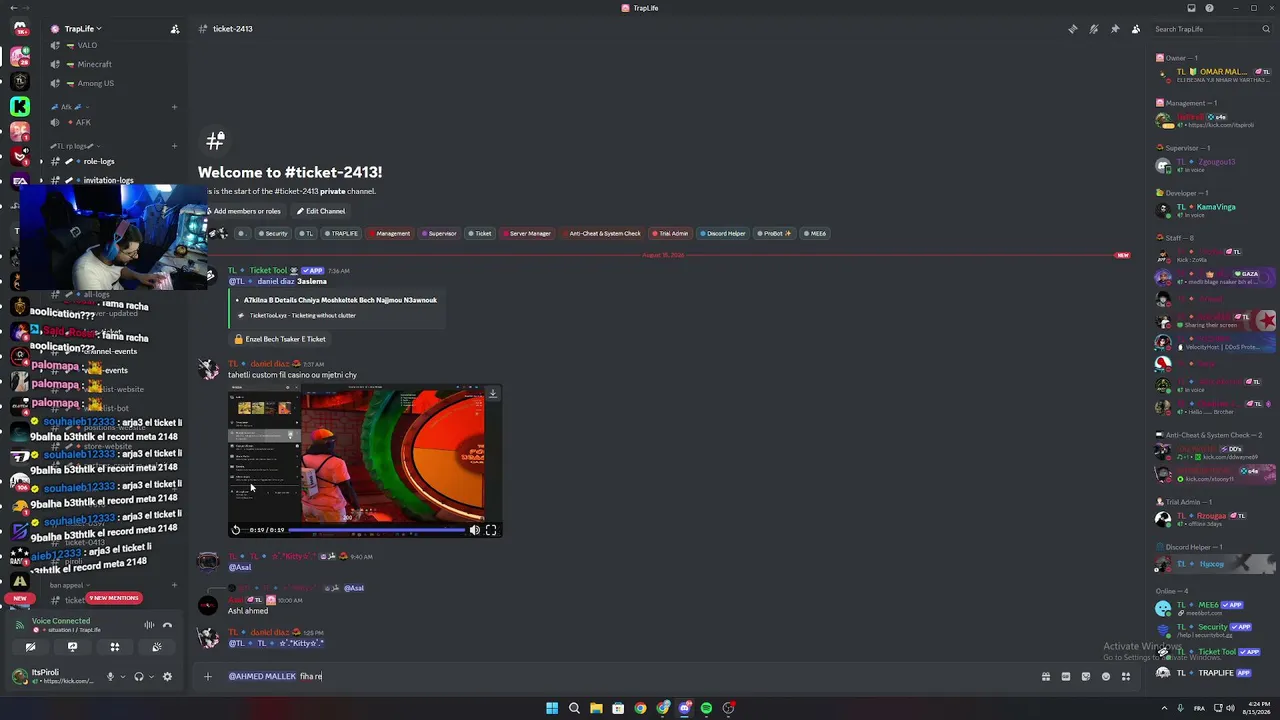This screenshot has width=1280, height=720.
Task: Open the ItsPiroli user profile panel
Action: click(x=52, y=676)
